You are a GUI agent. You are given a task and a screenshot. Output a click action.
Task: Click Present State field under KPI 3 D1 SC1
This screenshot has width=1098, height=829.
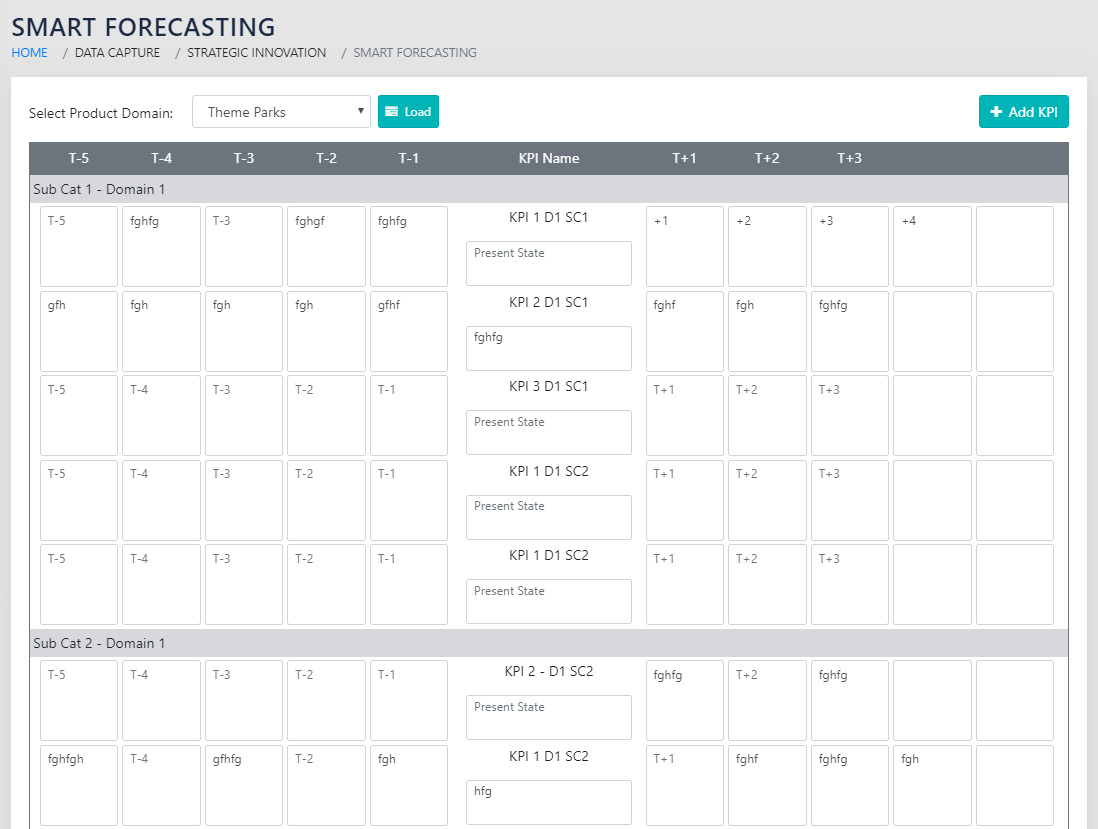tap(548, 432)
